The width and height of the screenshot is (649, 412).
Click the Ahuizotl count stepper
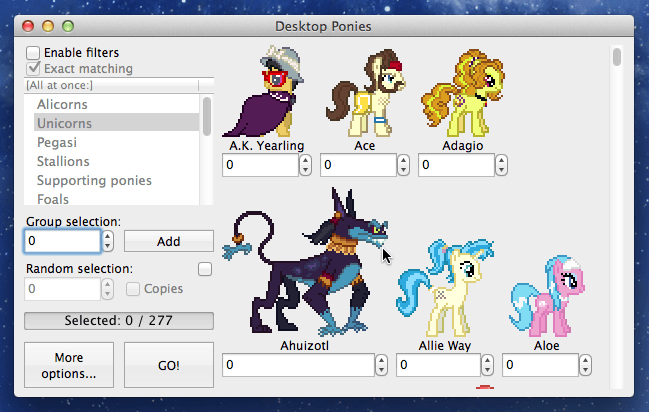pos(381,365)
